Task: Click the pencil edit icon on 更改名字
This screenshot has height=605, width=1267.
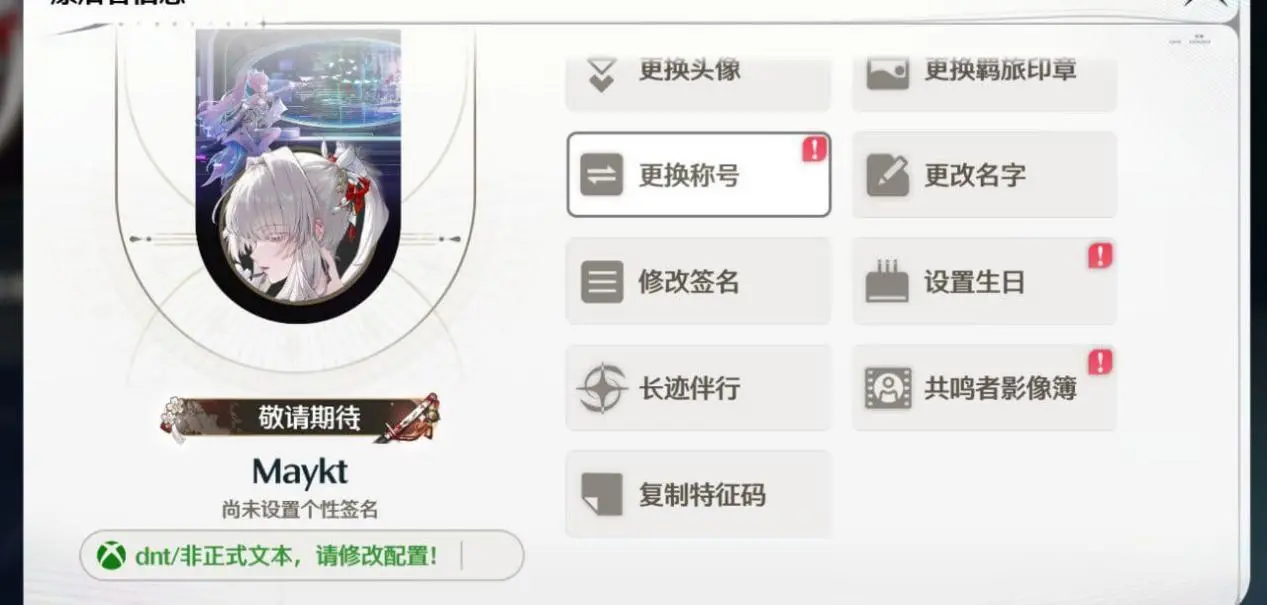Action: point(887,175)
